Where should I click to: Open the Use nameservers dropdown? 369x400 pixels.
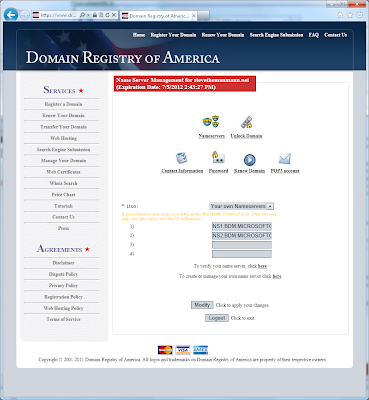coord(242,206)
